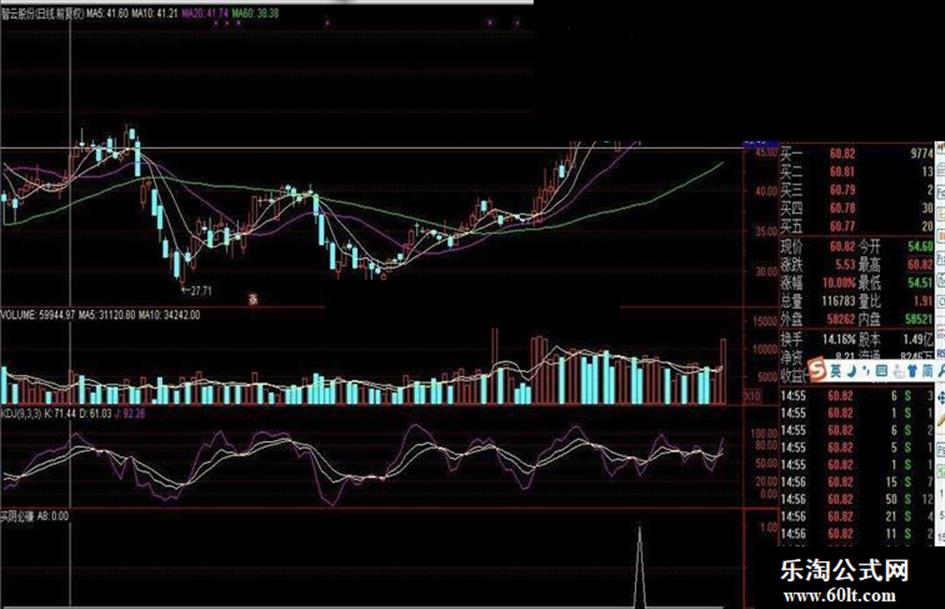Click the MA10: 34242.00 volume average label
Viewport: 945px width, 609px height.
click(x=169, y=315)
